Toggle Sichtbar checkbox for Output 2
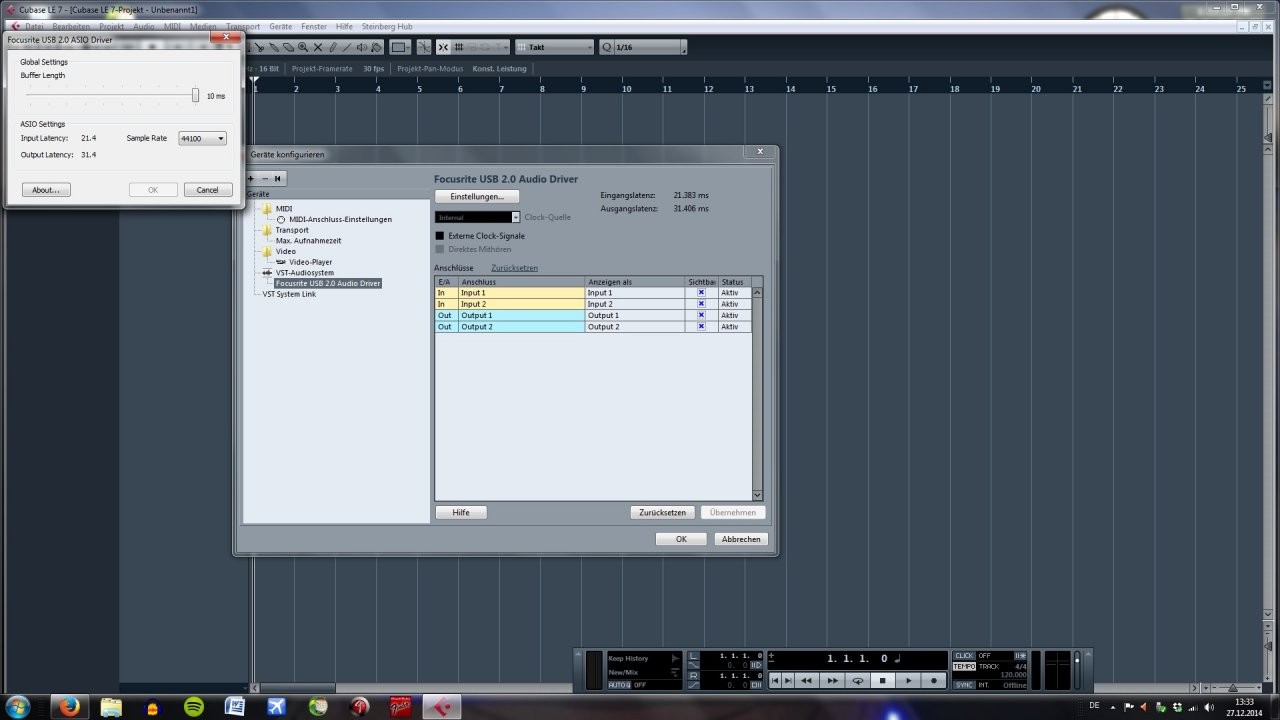 click(x=701, y=327)
